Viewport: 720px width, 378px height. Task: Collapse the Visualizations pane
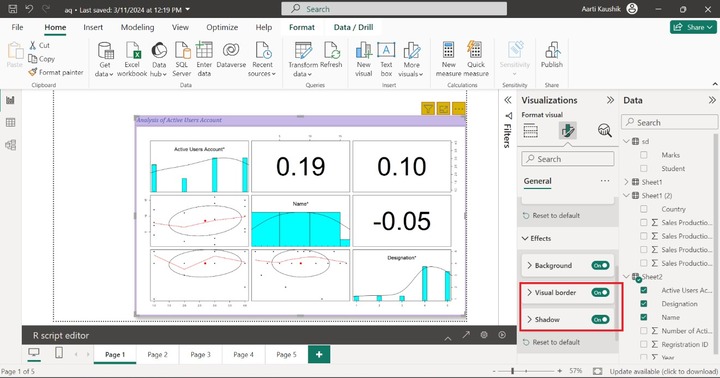pyautogui.click(x=610, y=100)
